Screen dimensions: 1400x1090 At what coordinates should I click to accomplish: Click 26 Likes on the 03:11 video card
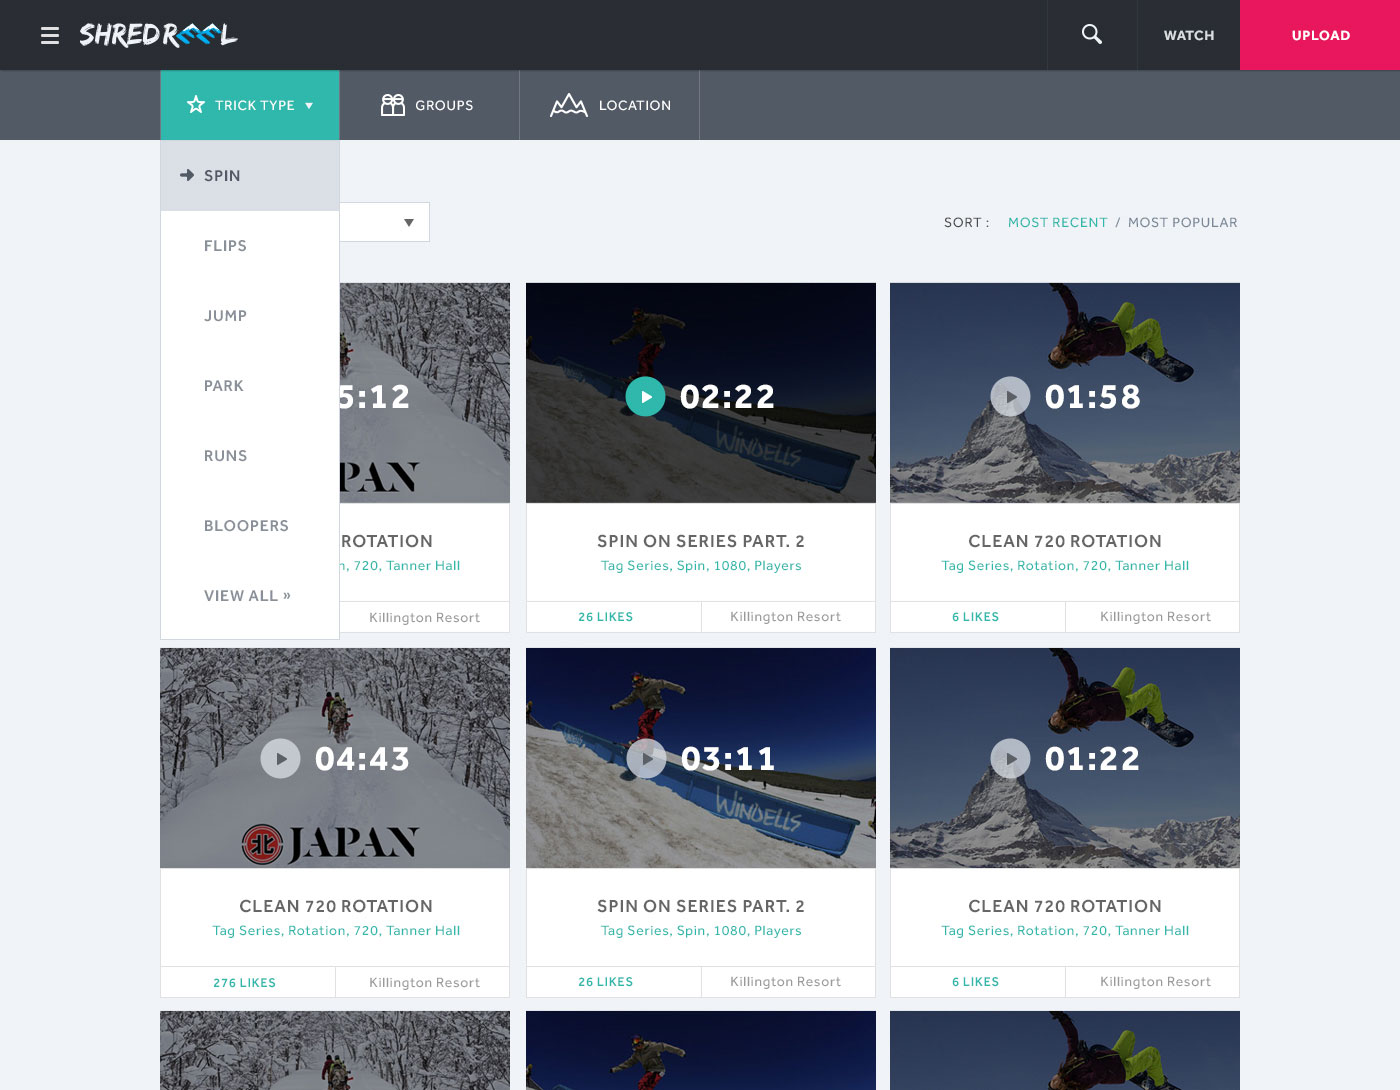pyautogui.click(x=606, y=982)
